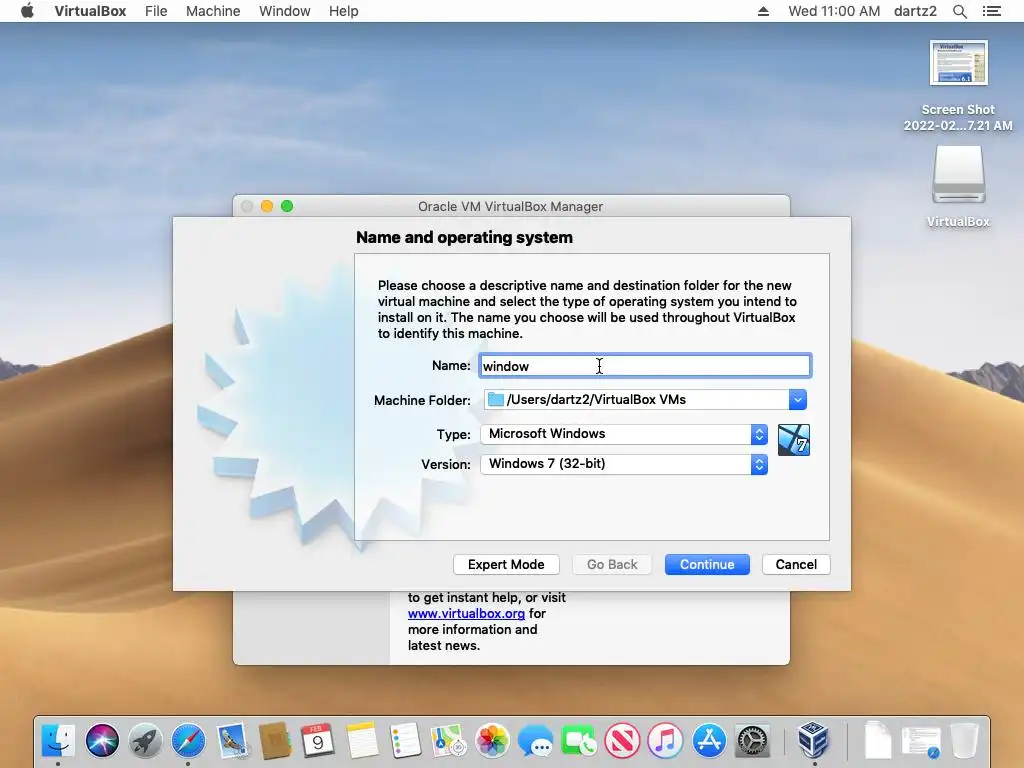This screenshot has height=768, width=1024.
Task: Open iTunes music note icon in dock
Action: [665, 741]
